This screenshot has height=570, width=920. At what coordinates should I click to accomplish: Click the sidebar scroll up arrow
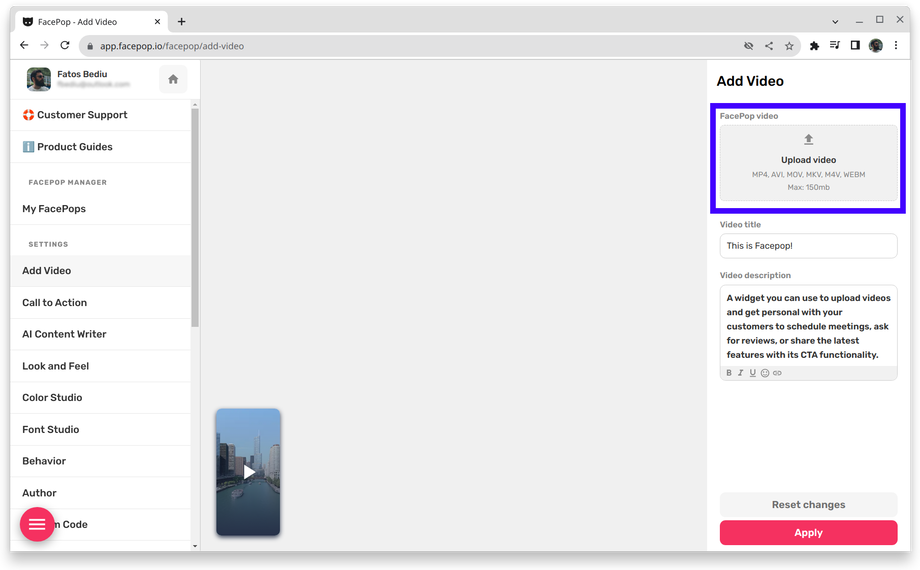tap(195, 104)
